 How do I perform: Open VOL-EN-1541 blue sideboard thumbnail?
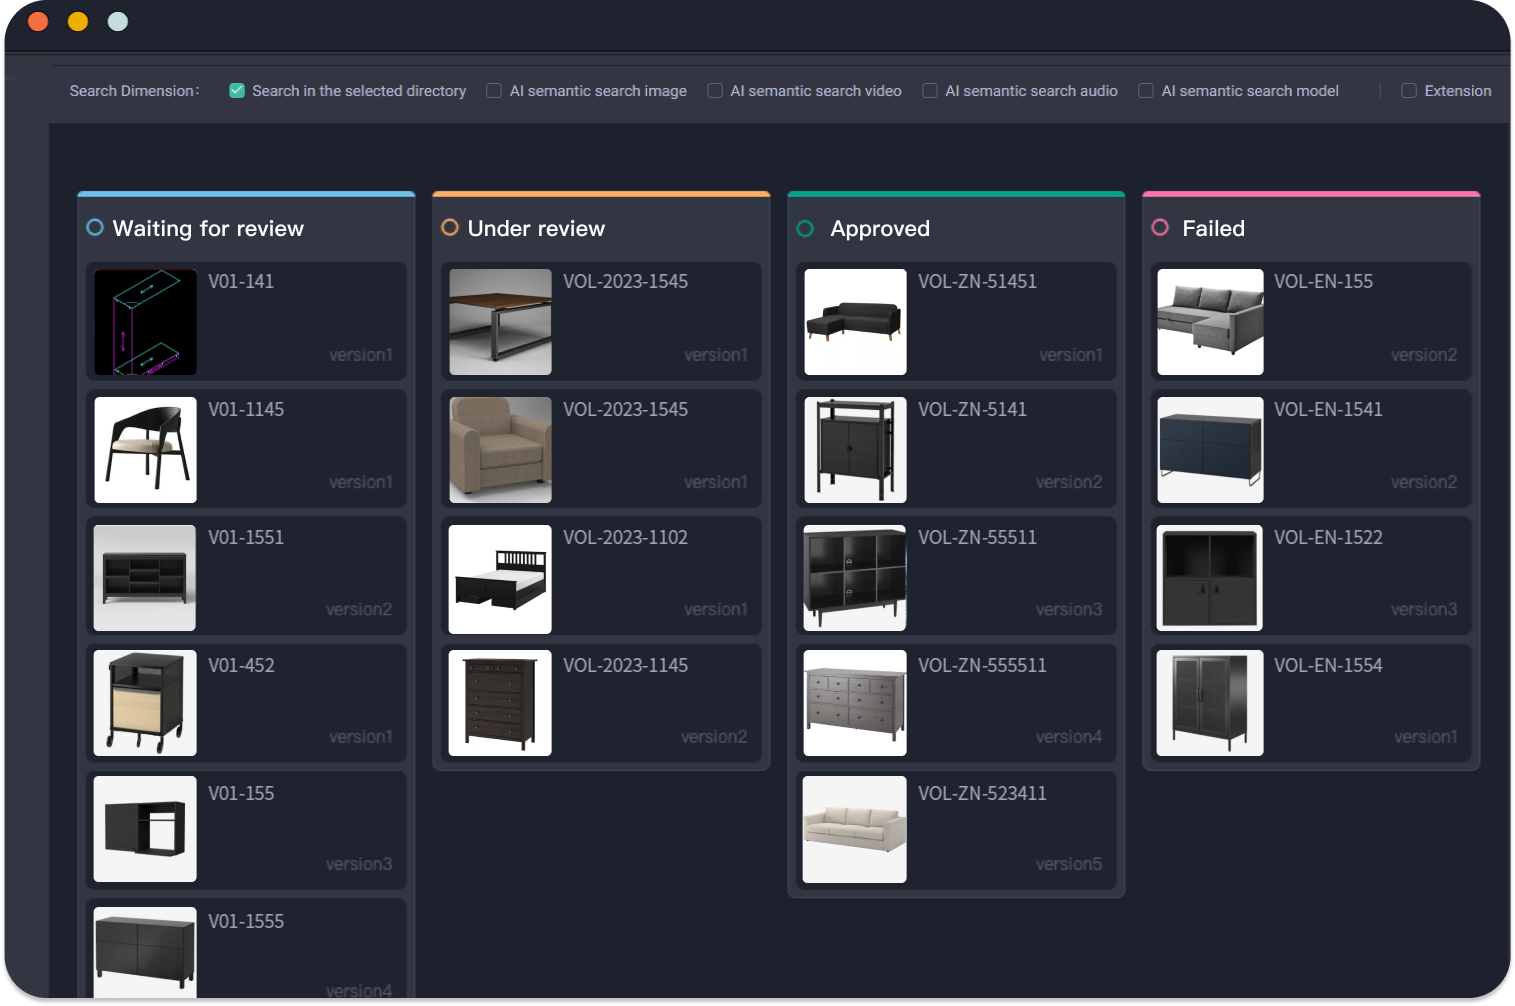tap(1210, 450)
